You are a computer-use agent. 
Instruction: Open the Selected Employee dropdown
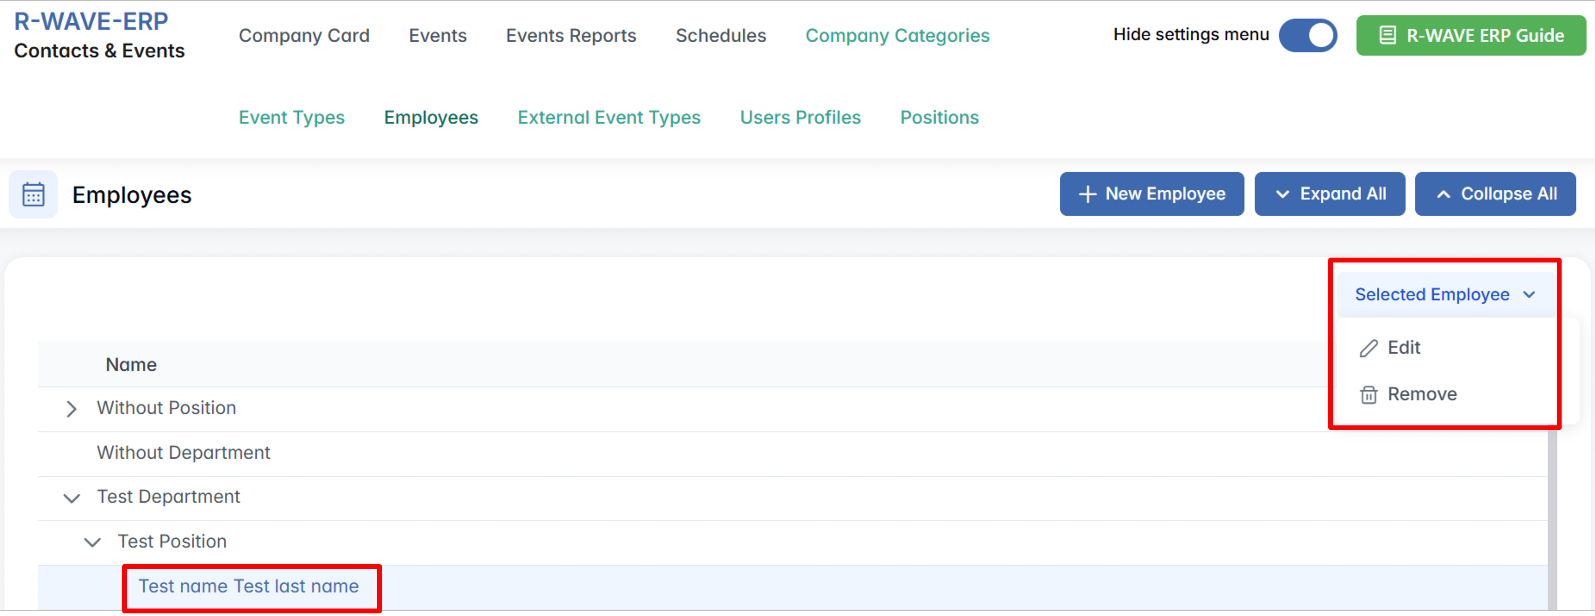(x=1444, y=295)
